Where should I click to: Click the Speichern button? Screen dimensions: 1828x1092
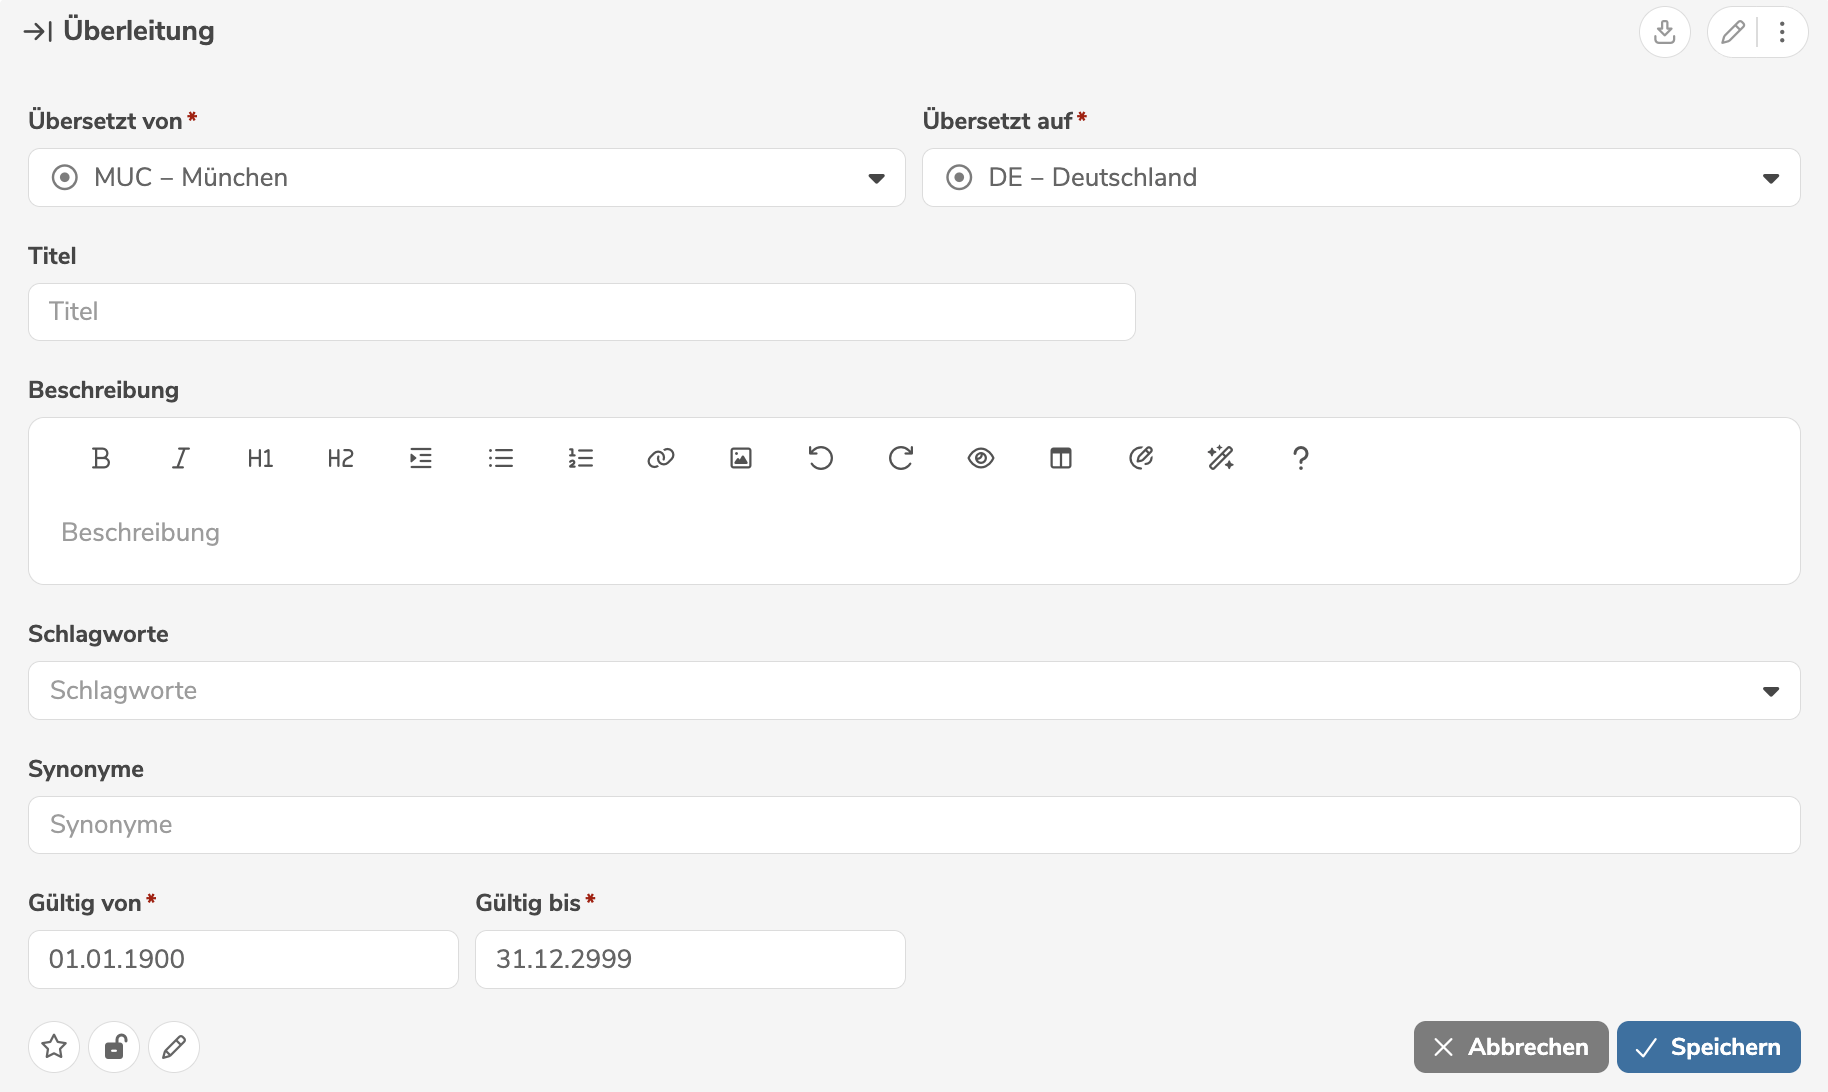1708,1047
